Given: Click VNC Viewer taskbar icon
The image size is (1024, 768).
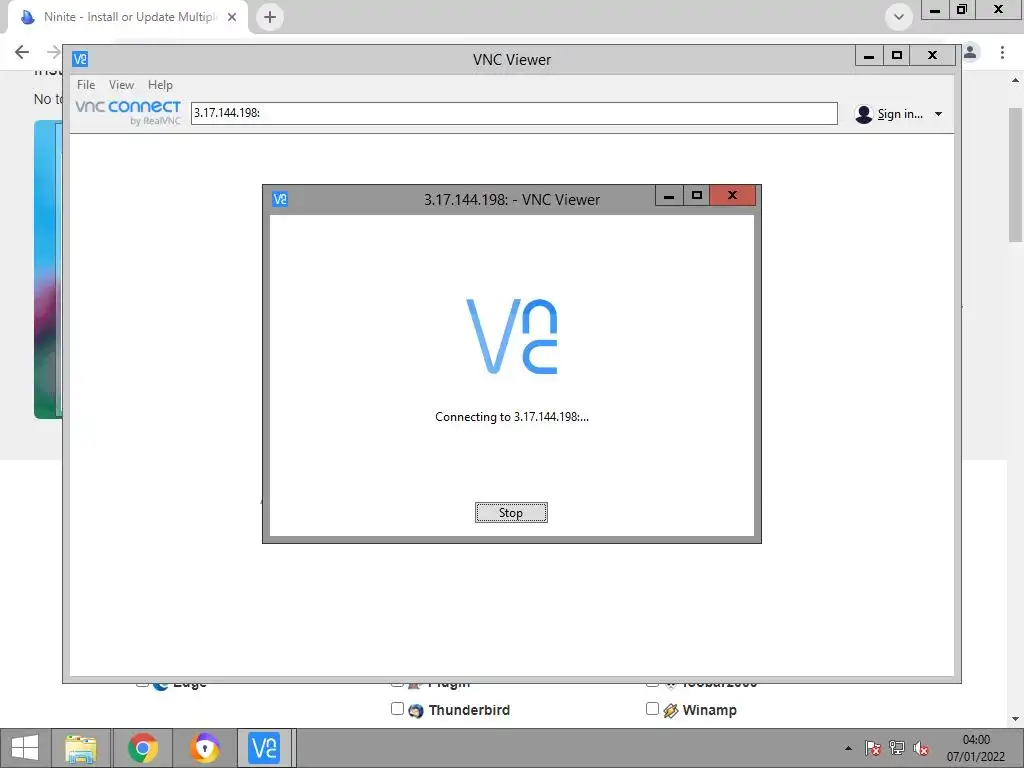Looking at the screenshot, I should point(264,748).
